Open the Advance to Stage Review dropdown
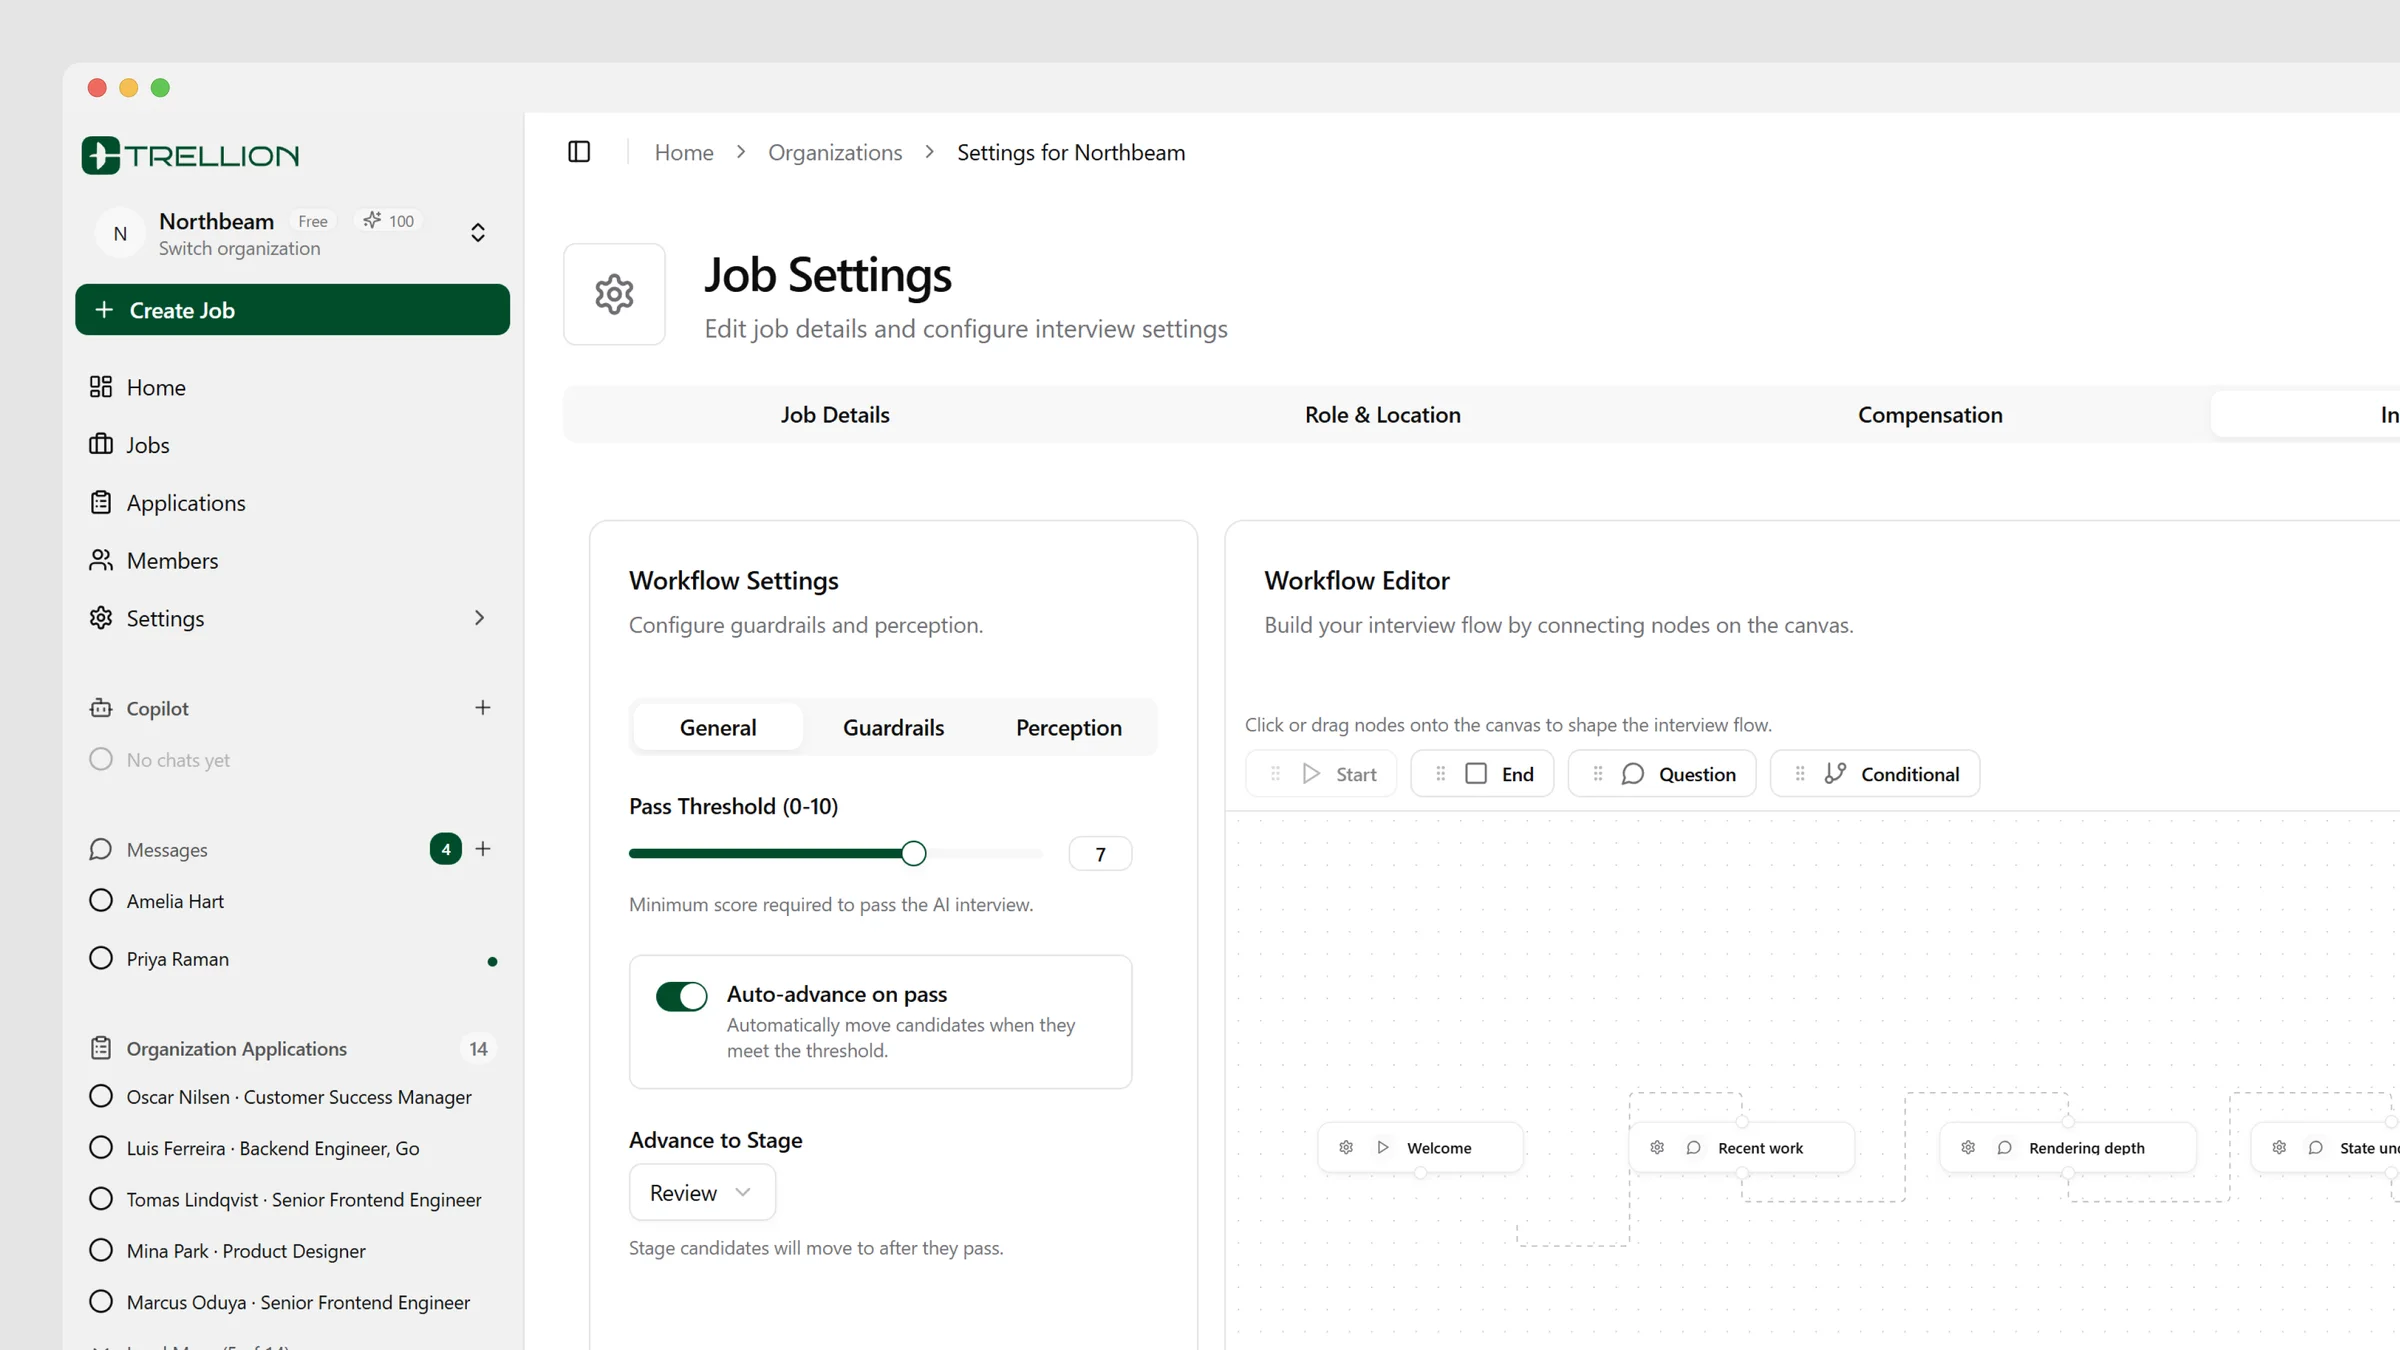 [702, 1192]
